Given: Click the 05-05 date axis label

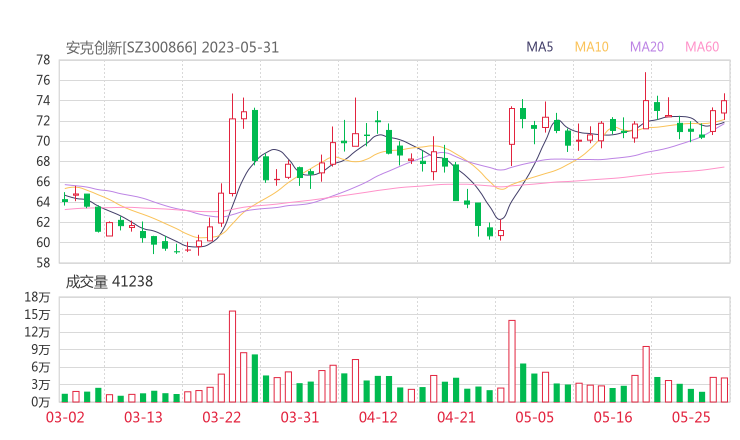Looking at the screenshot, I should click(535, 417).
